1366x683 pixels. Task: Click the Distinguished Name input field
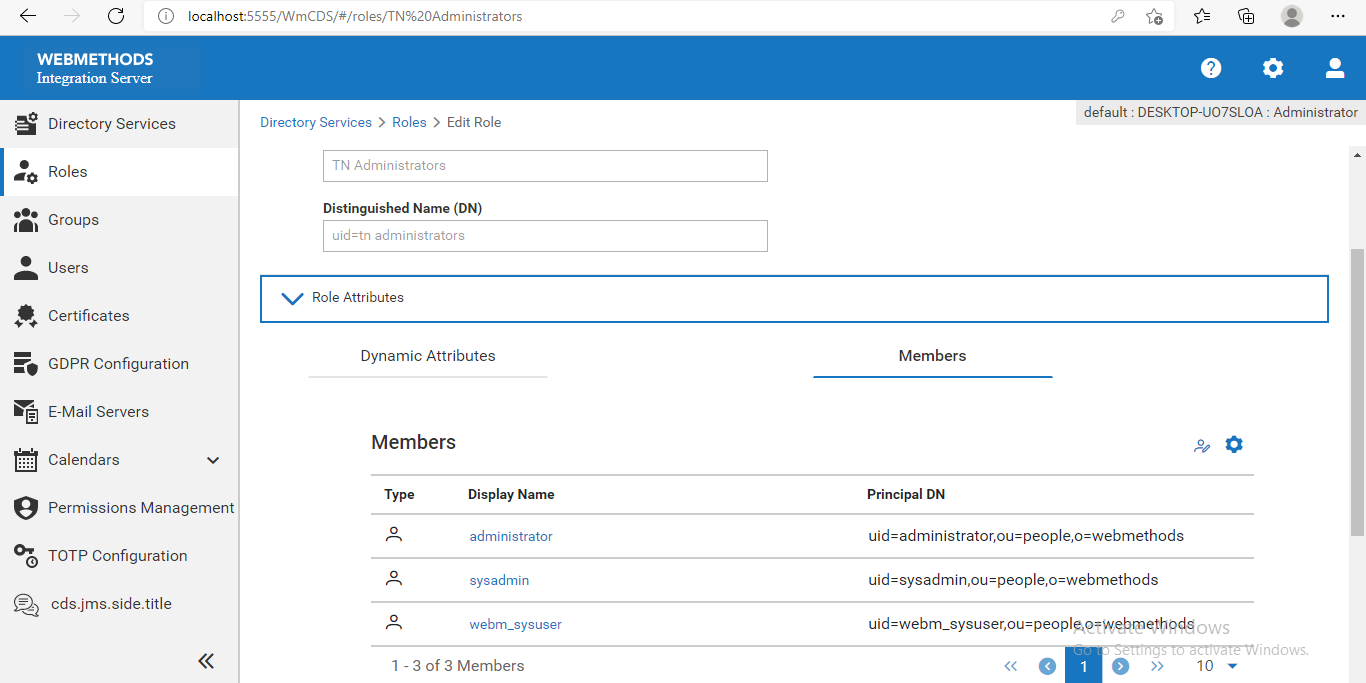tap(545, 236)
